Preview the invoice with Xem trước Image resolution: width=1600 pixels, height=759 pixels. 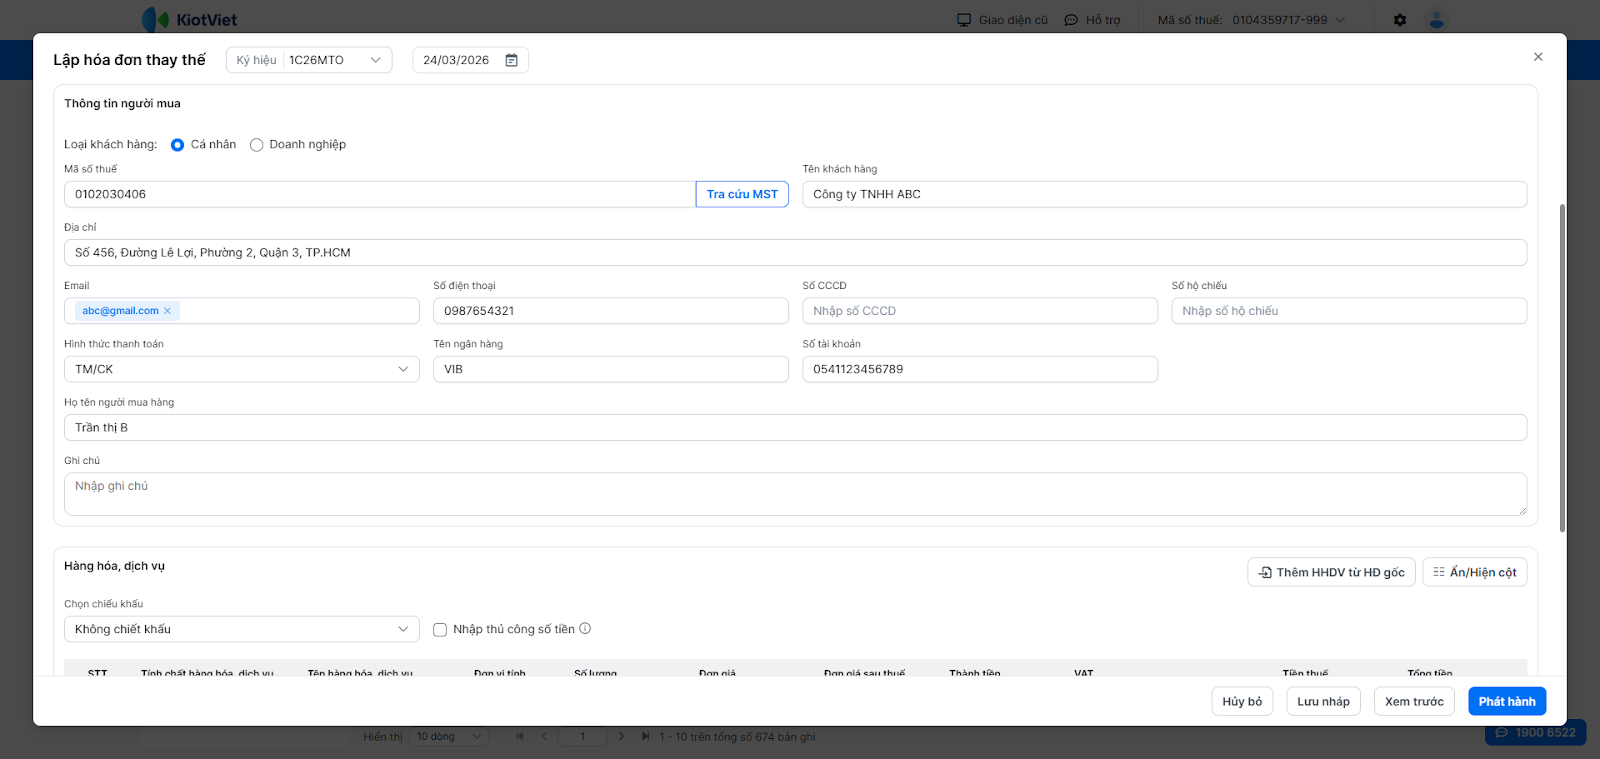click(x=1414, y=701)
